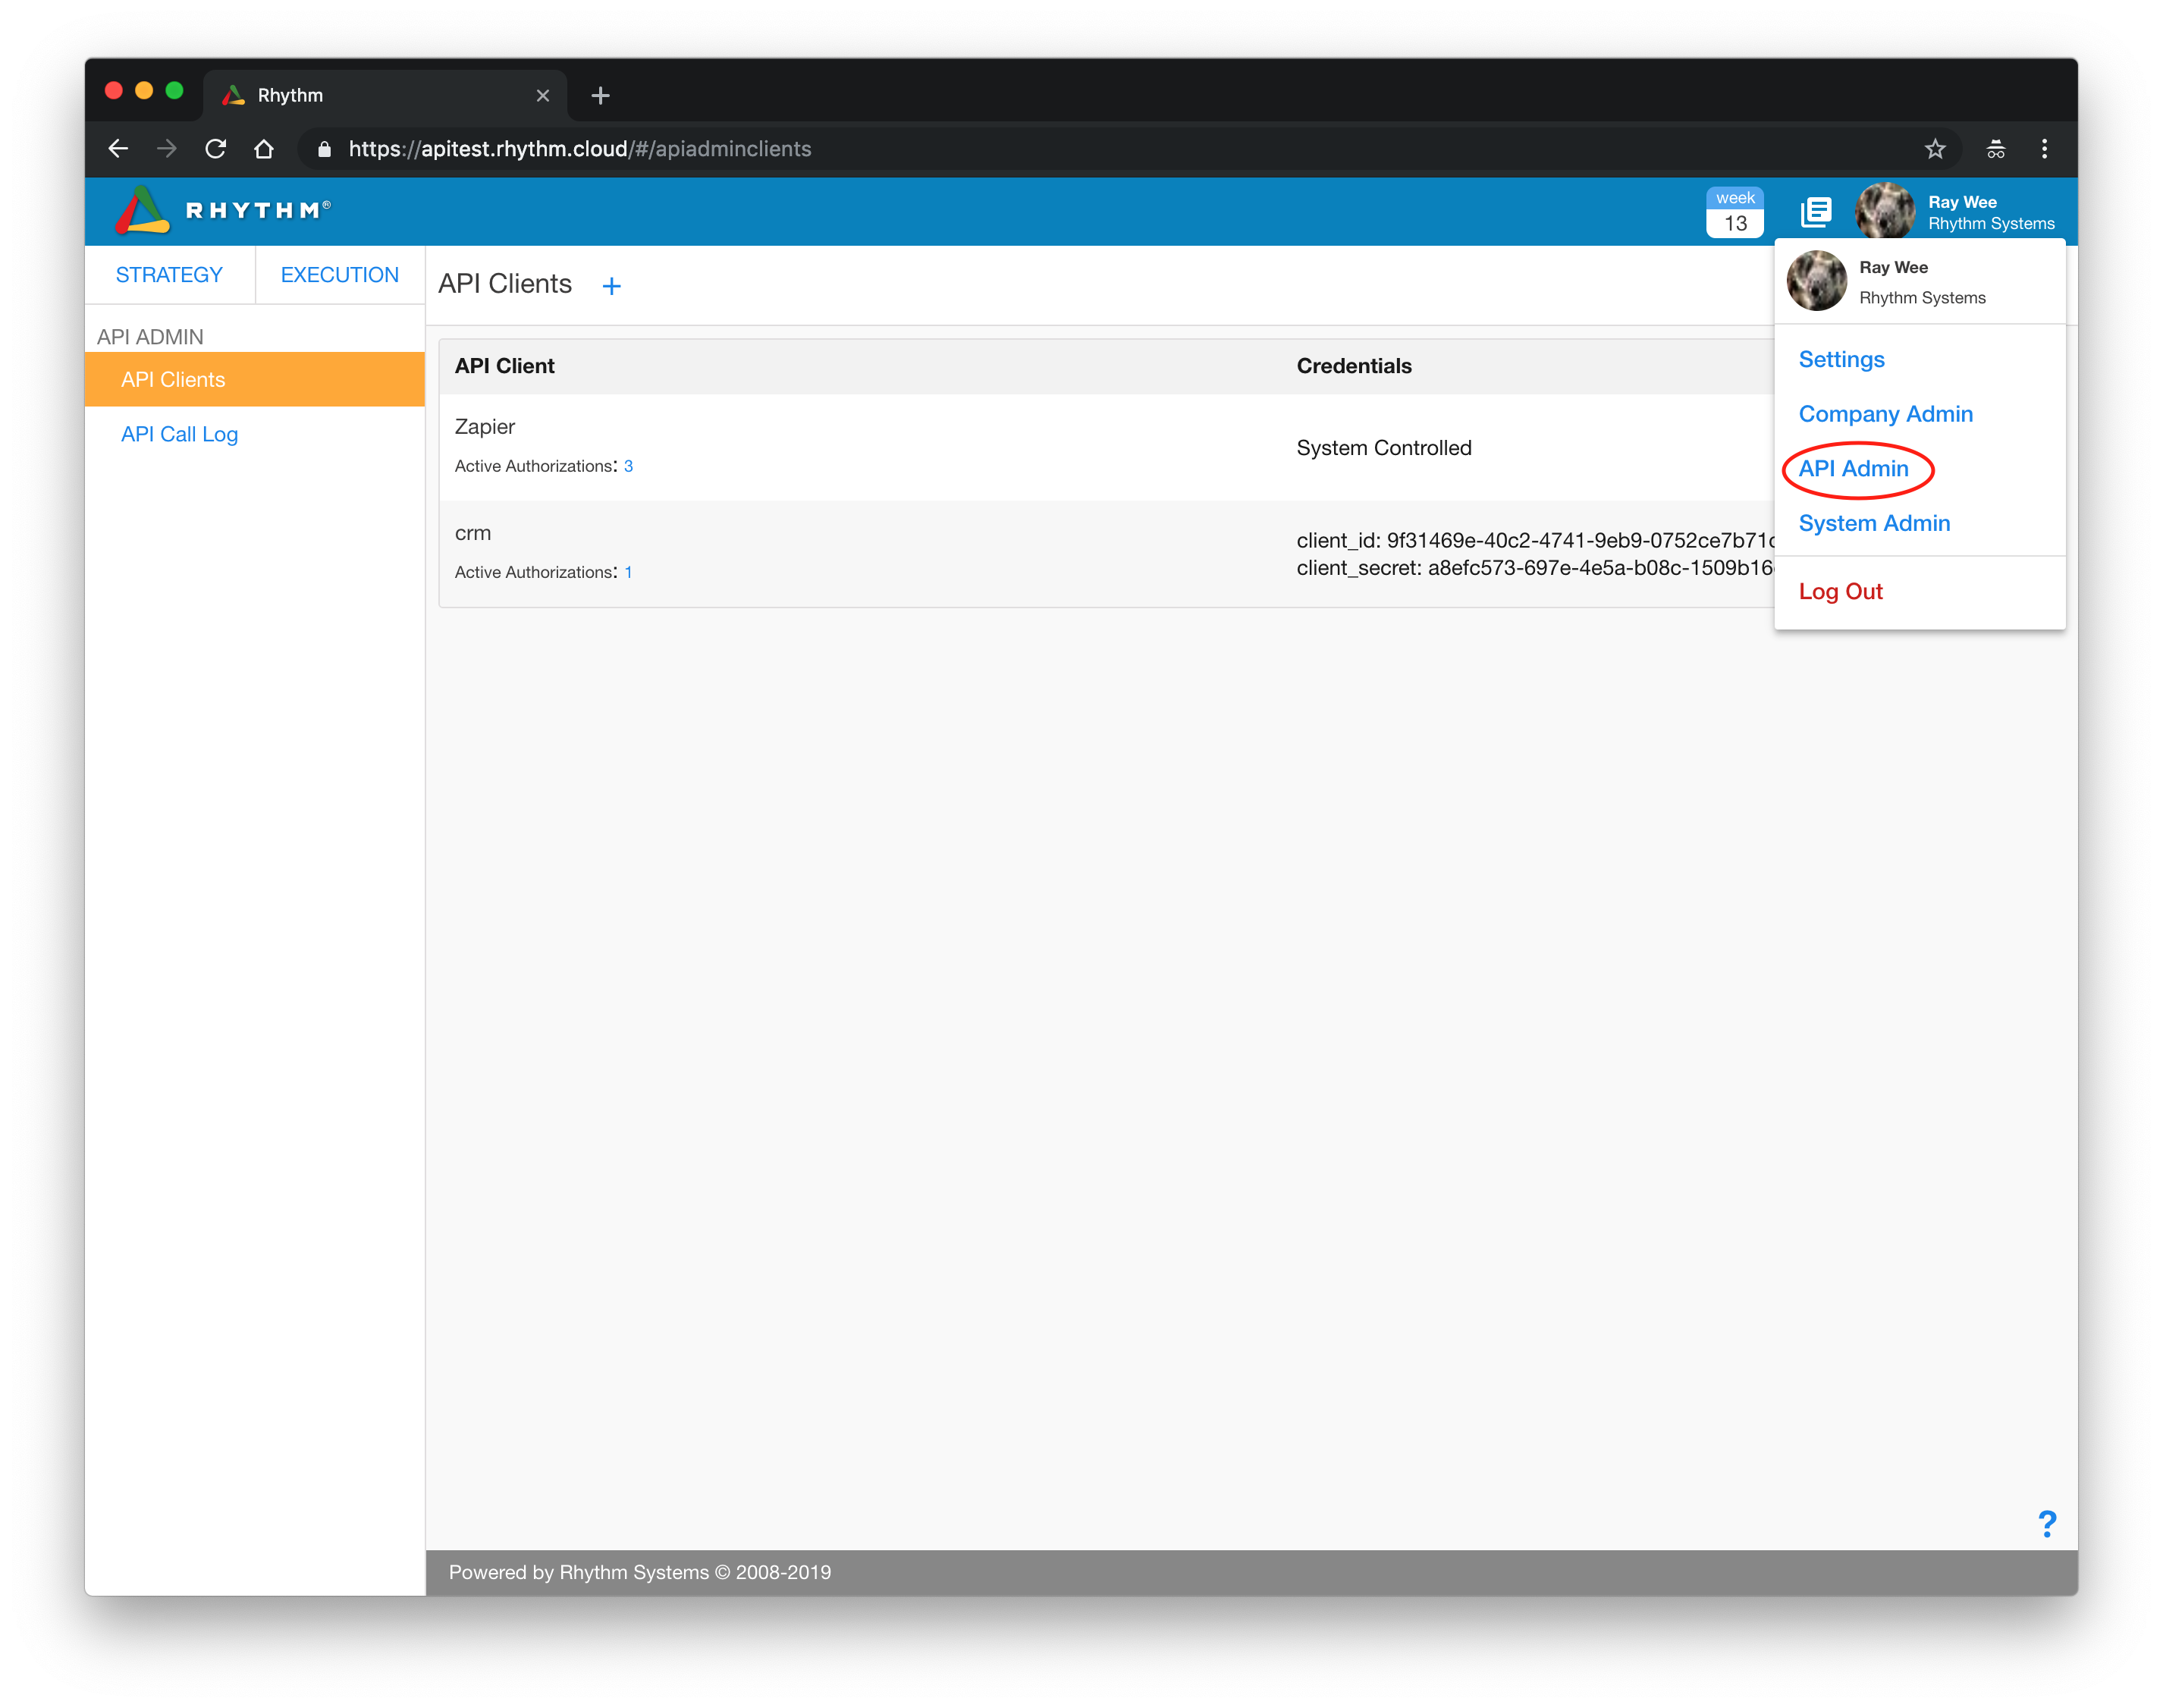Viewport: 2163px width, 1708px height.
Task: Bookmark page with star icon
Action: (1935, 149)
